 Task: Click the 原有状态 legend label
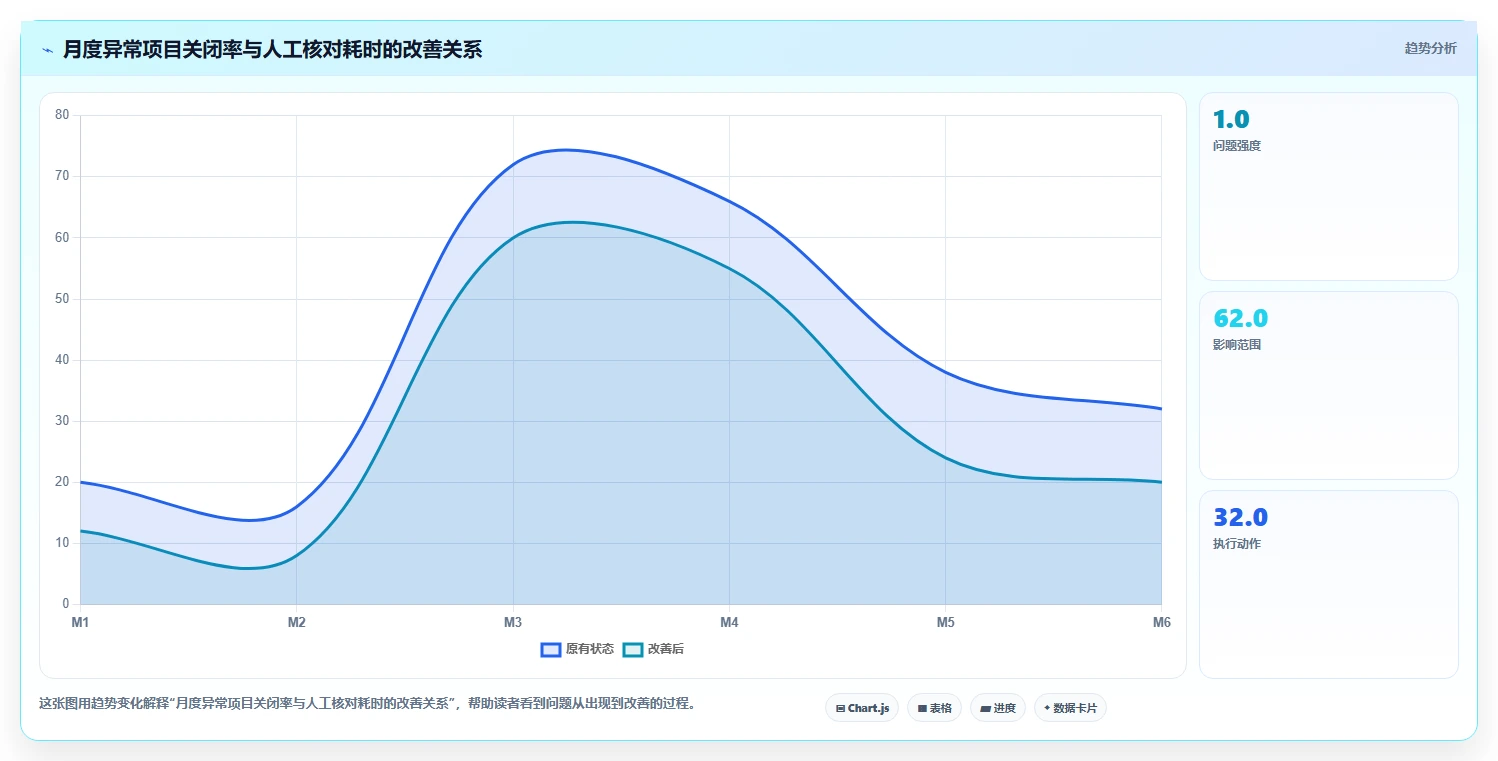[x=590, y=649]
